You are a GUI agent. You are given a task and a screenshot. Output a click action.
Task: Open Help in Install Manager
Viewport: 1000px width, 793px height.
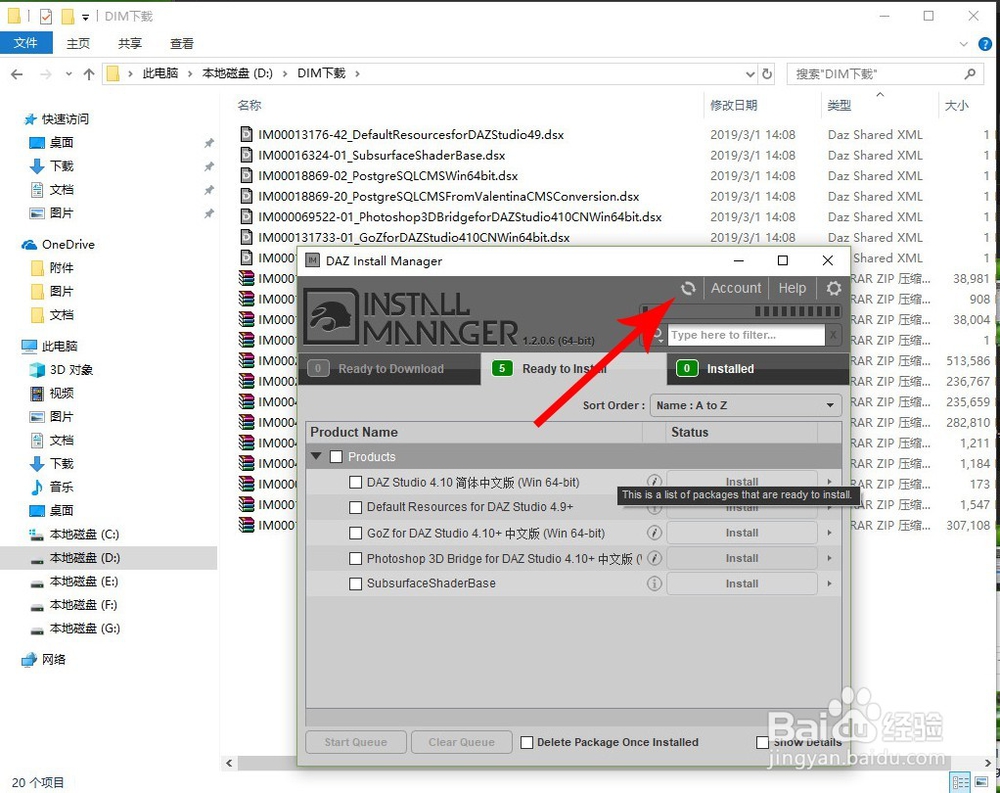point(792,288)
